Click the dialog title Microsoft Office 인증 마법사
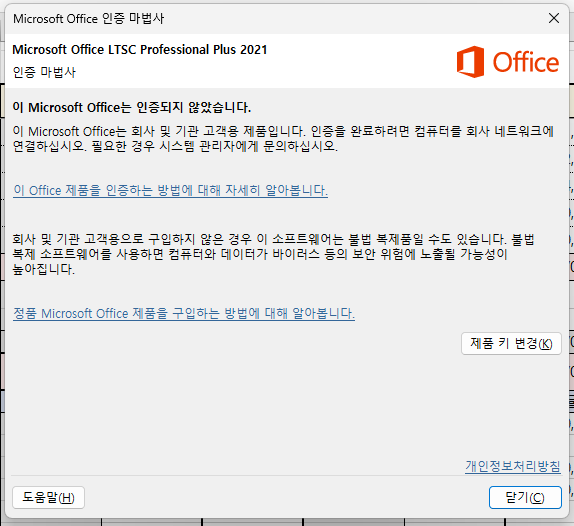This screenshot has width=574, height=526. tap(89, 18)
